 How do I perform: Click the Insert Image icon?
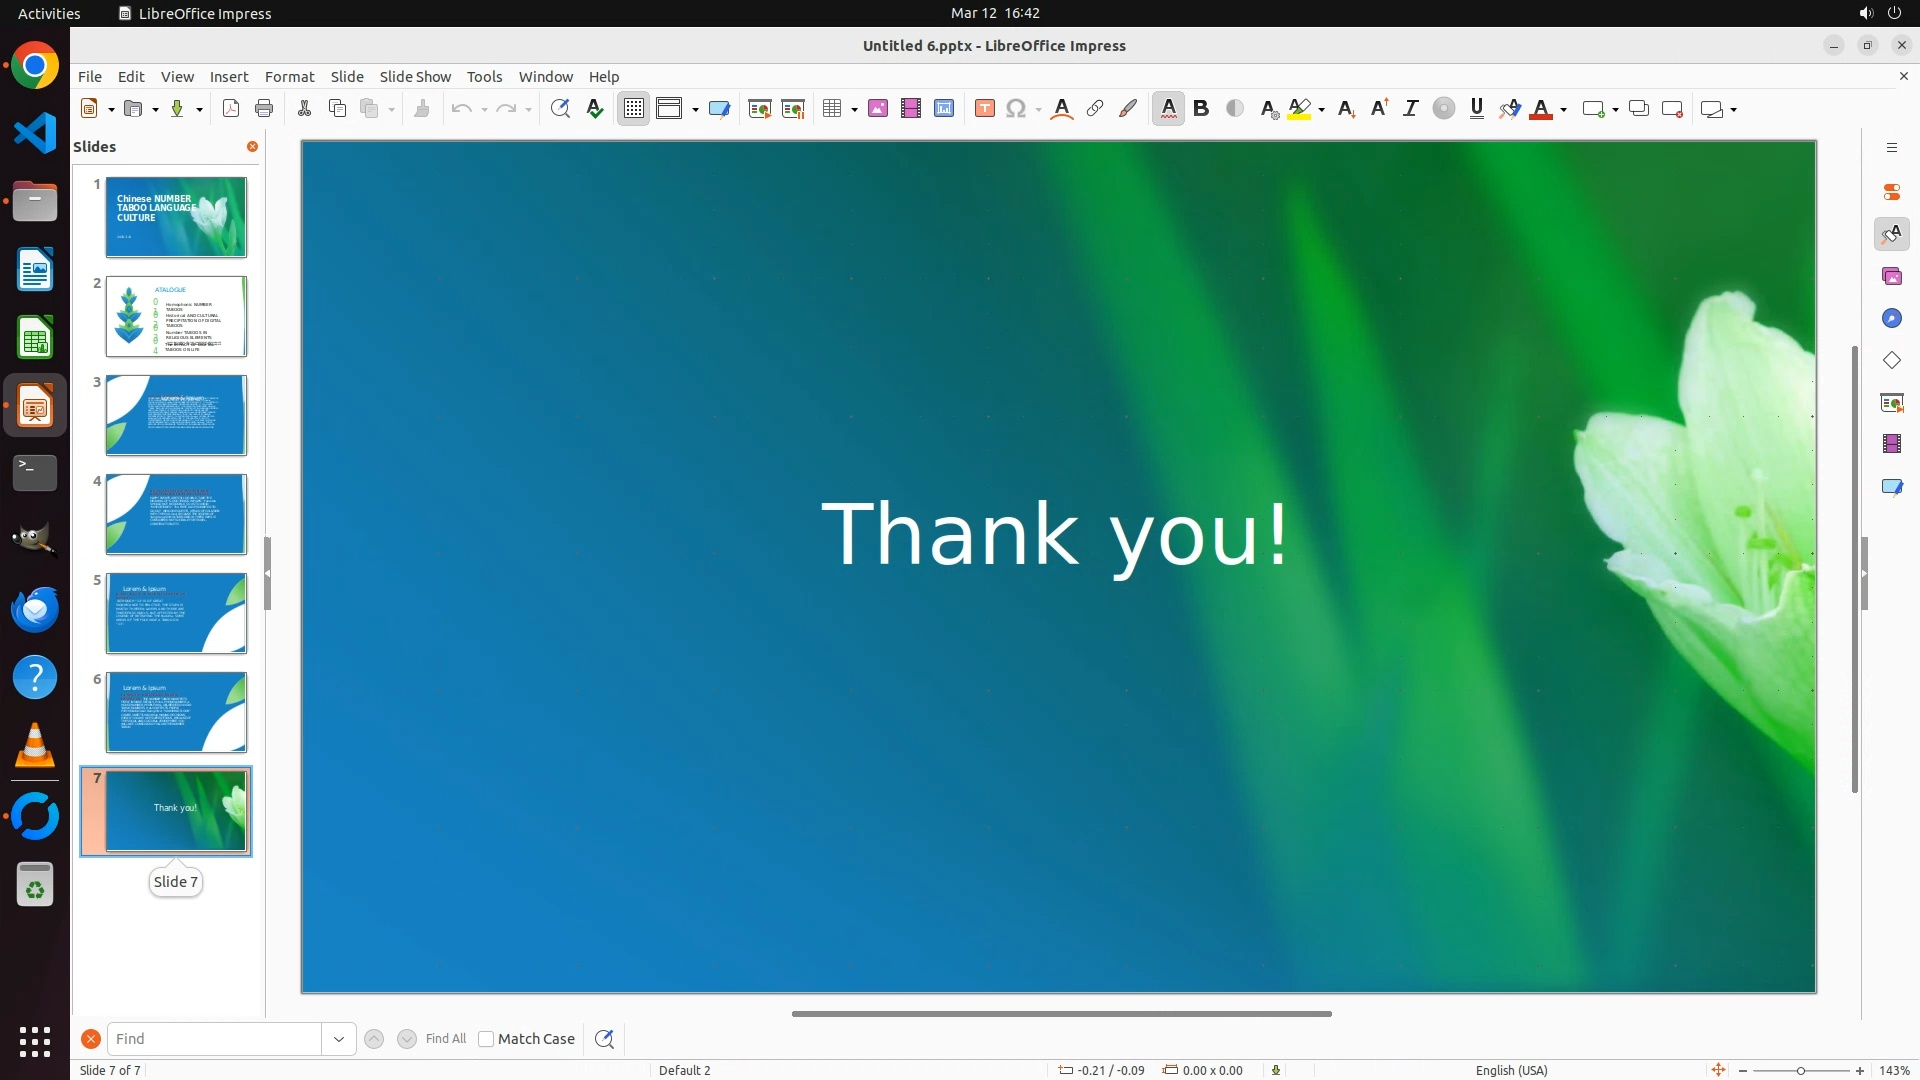[x=878, y=109]
